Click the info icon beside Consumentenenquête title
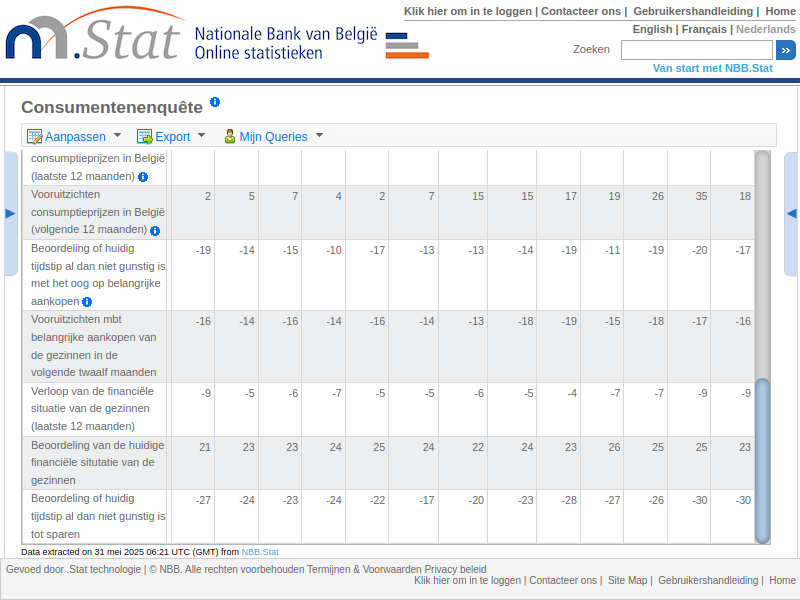The height and width of the screenshot is (600, 800). click(215, 103)
